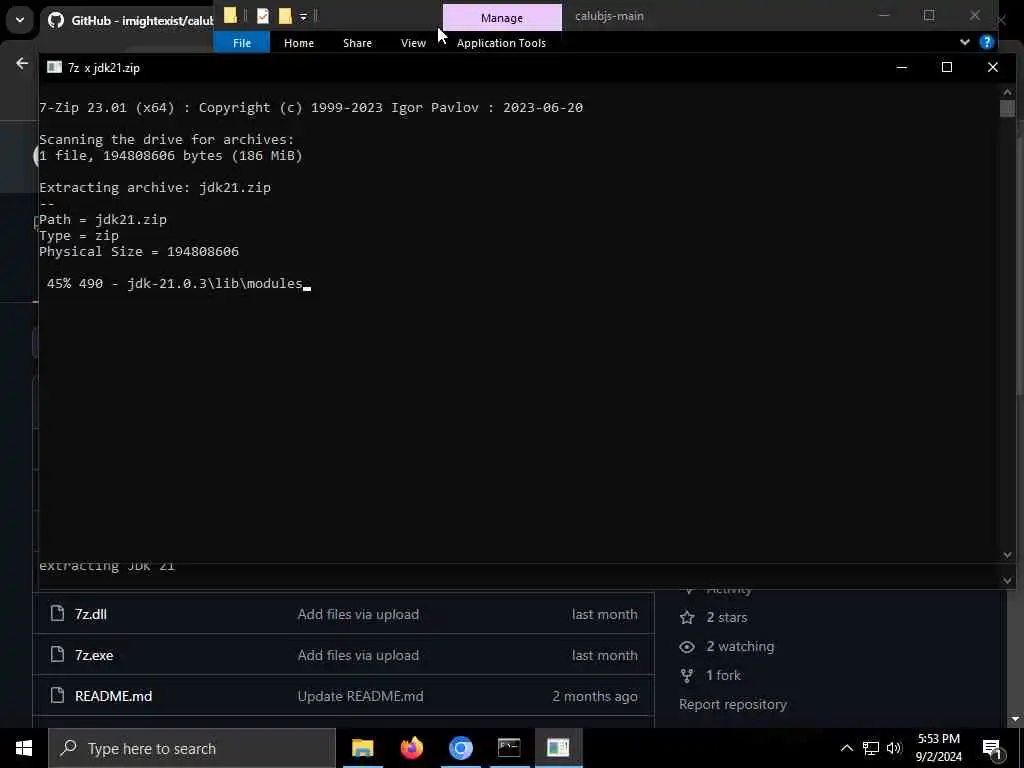Click the README.md file icon
The height and width of the screenshot is (768, 1024).
pos(57,696)
